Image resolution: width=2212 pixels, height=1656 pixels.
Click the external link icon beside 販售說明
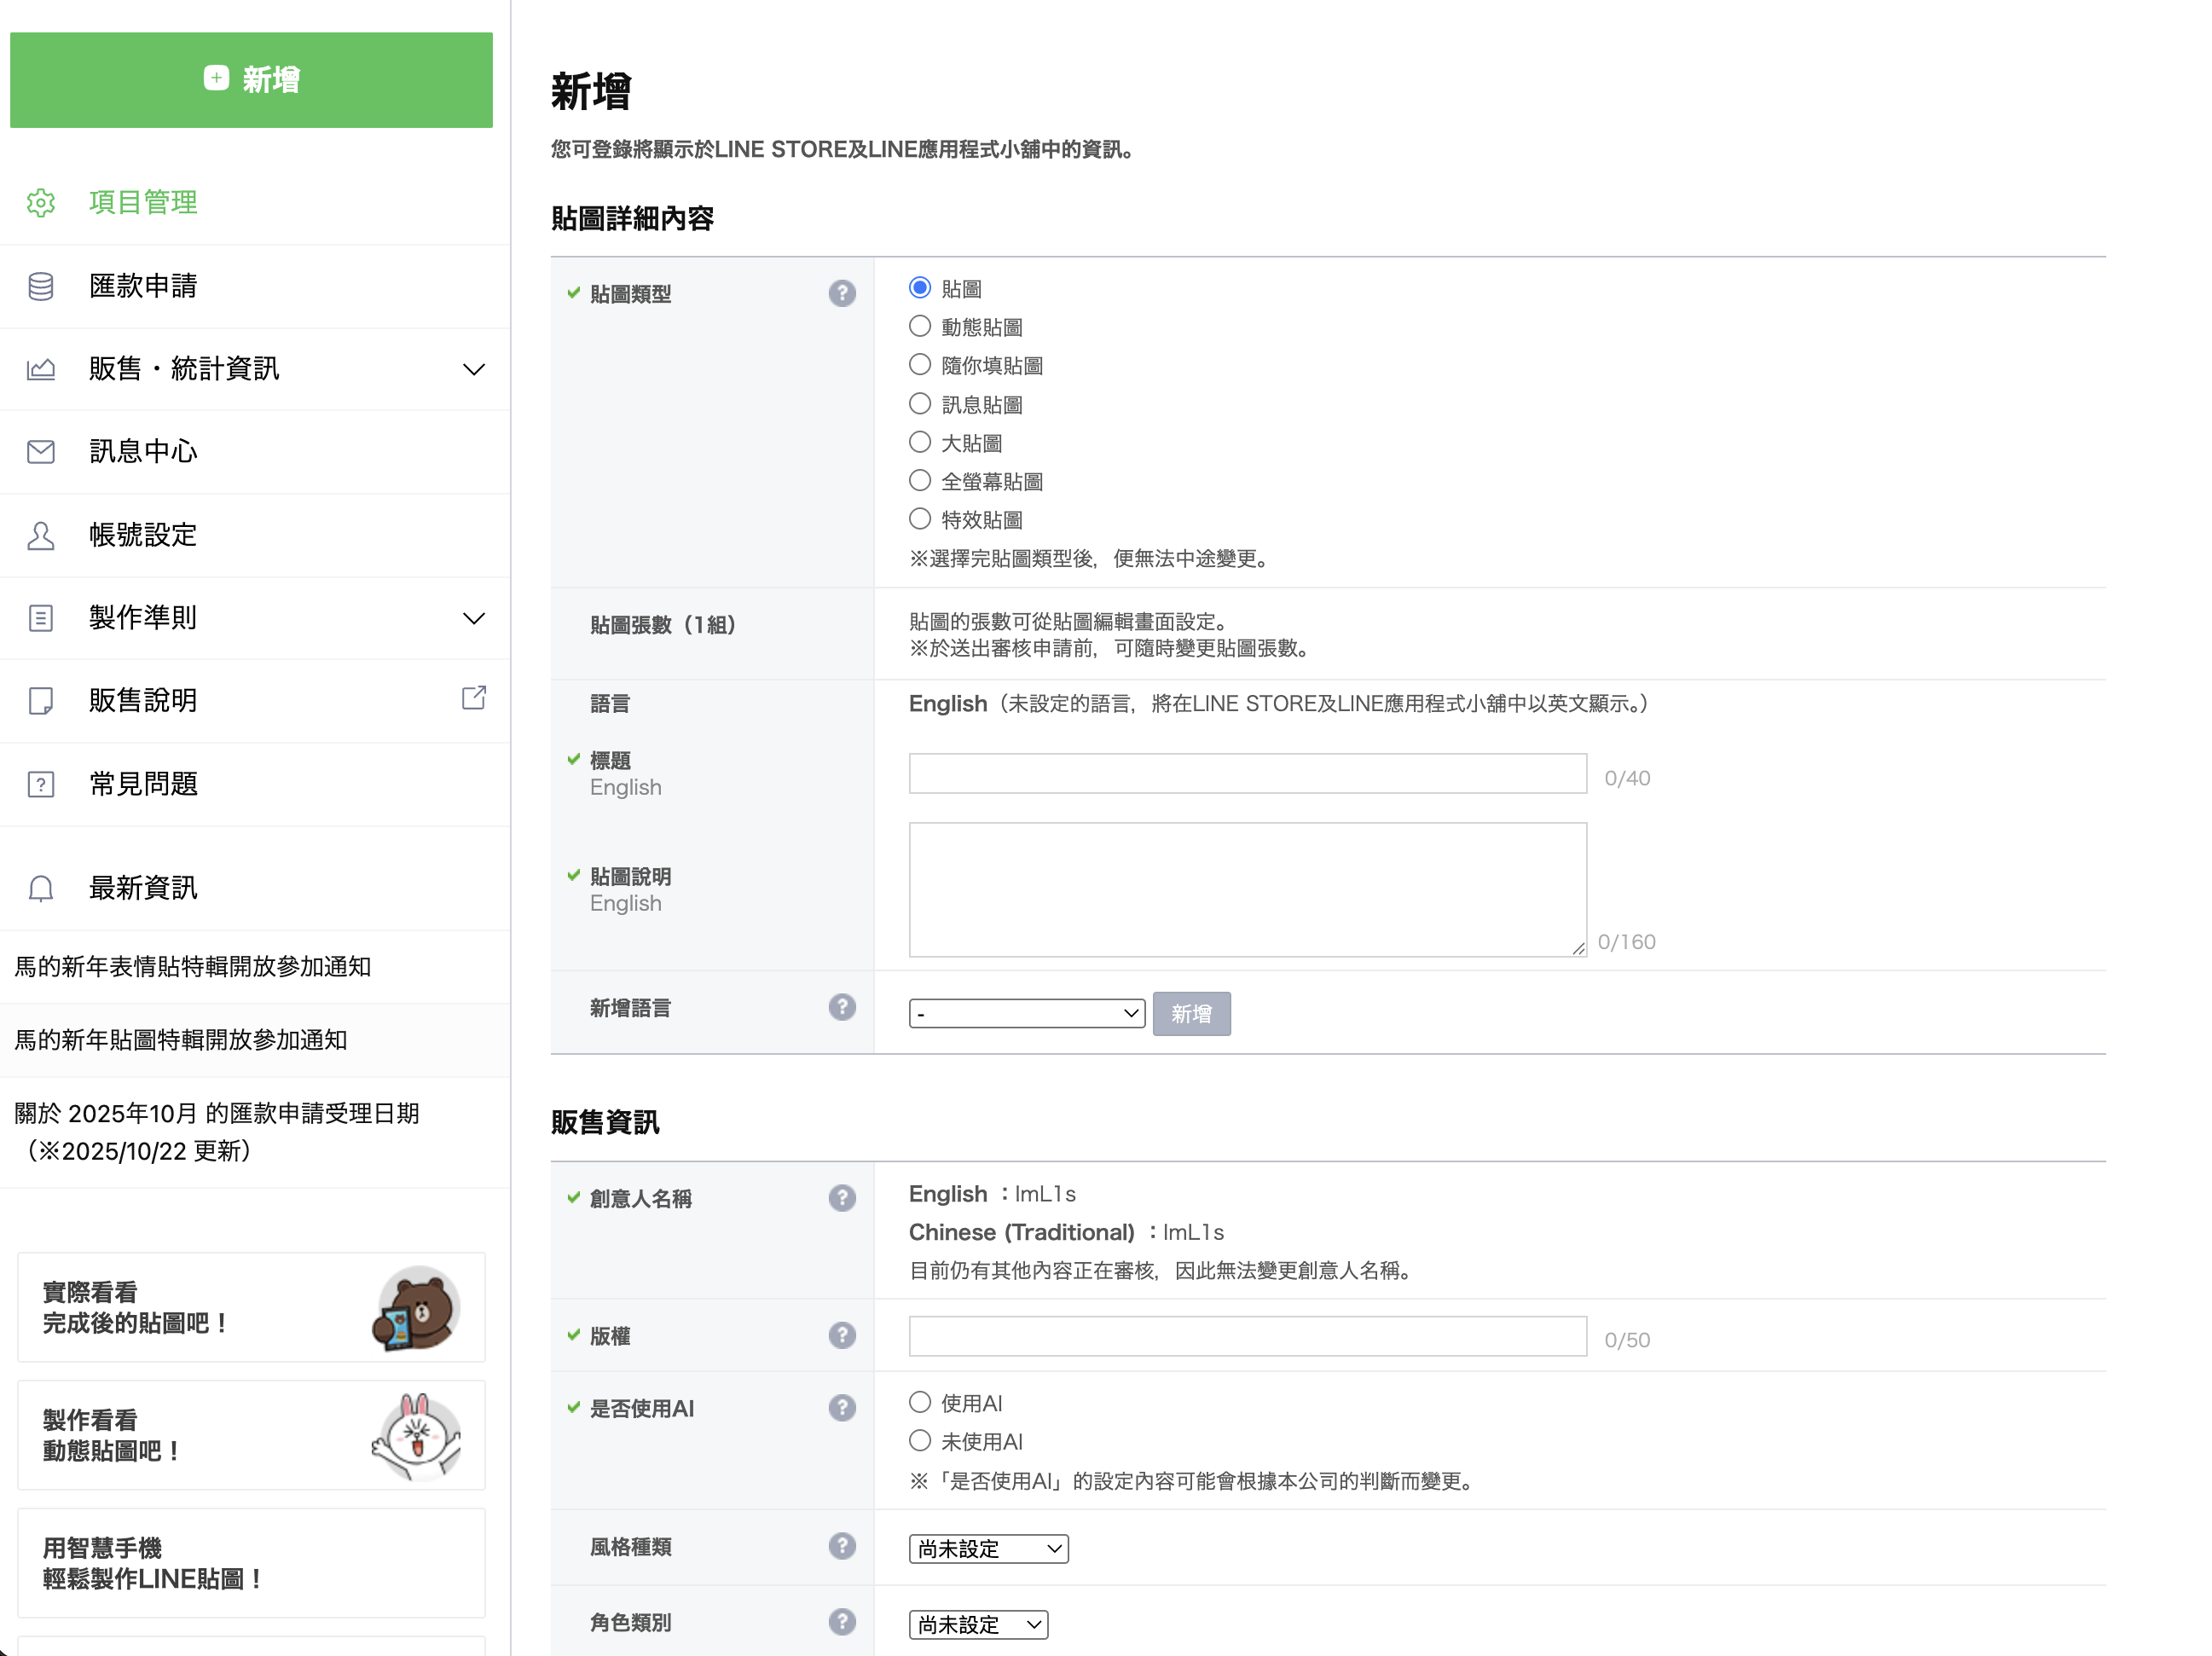pos(473,698)
